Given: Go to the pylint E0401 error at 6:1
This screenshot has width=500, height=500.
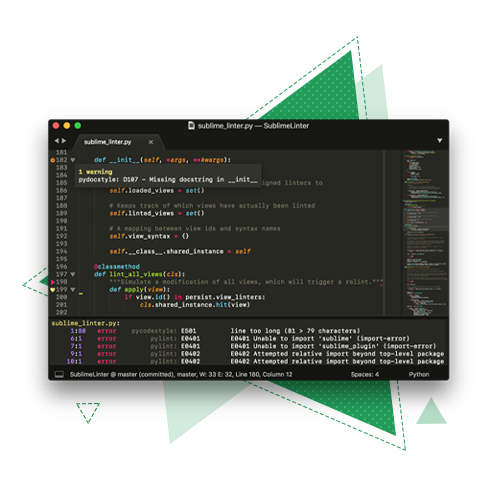Looking at the screenshot, I should [x=248, y=339].
